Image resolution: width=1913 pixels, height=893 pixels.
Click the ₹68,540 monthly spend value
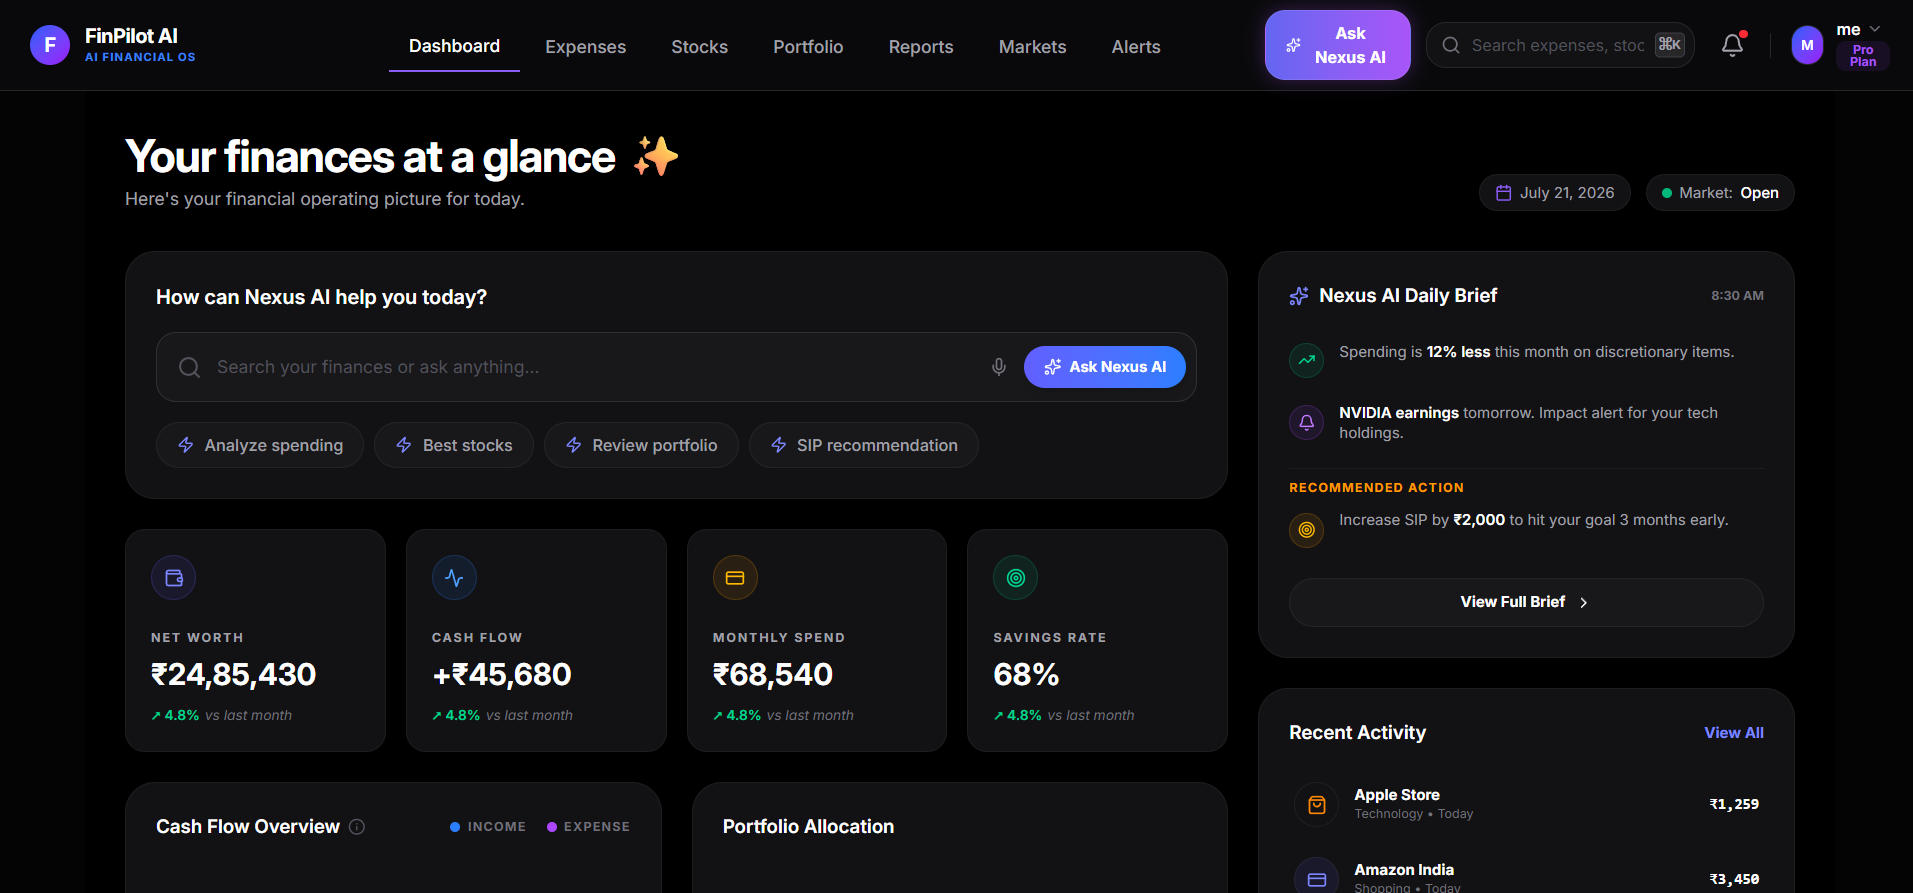pos(772,675)
